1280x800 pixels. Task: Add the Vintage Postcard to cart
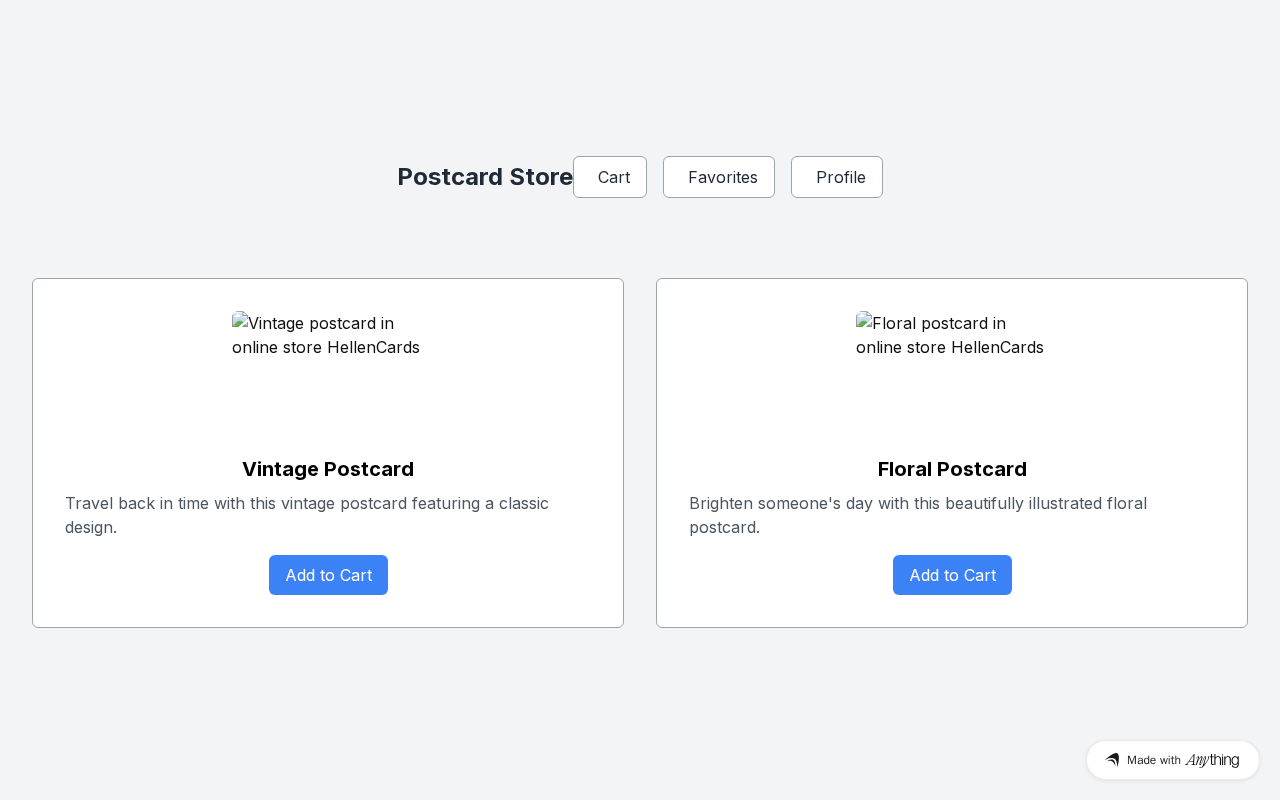(328, 575)
